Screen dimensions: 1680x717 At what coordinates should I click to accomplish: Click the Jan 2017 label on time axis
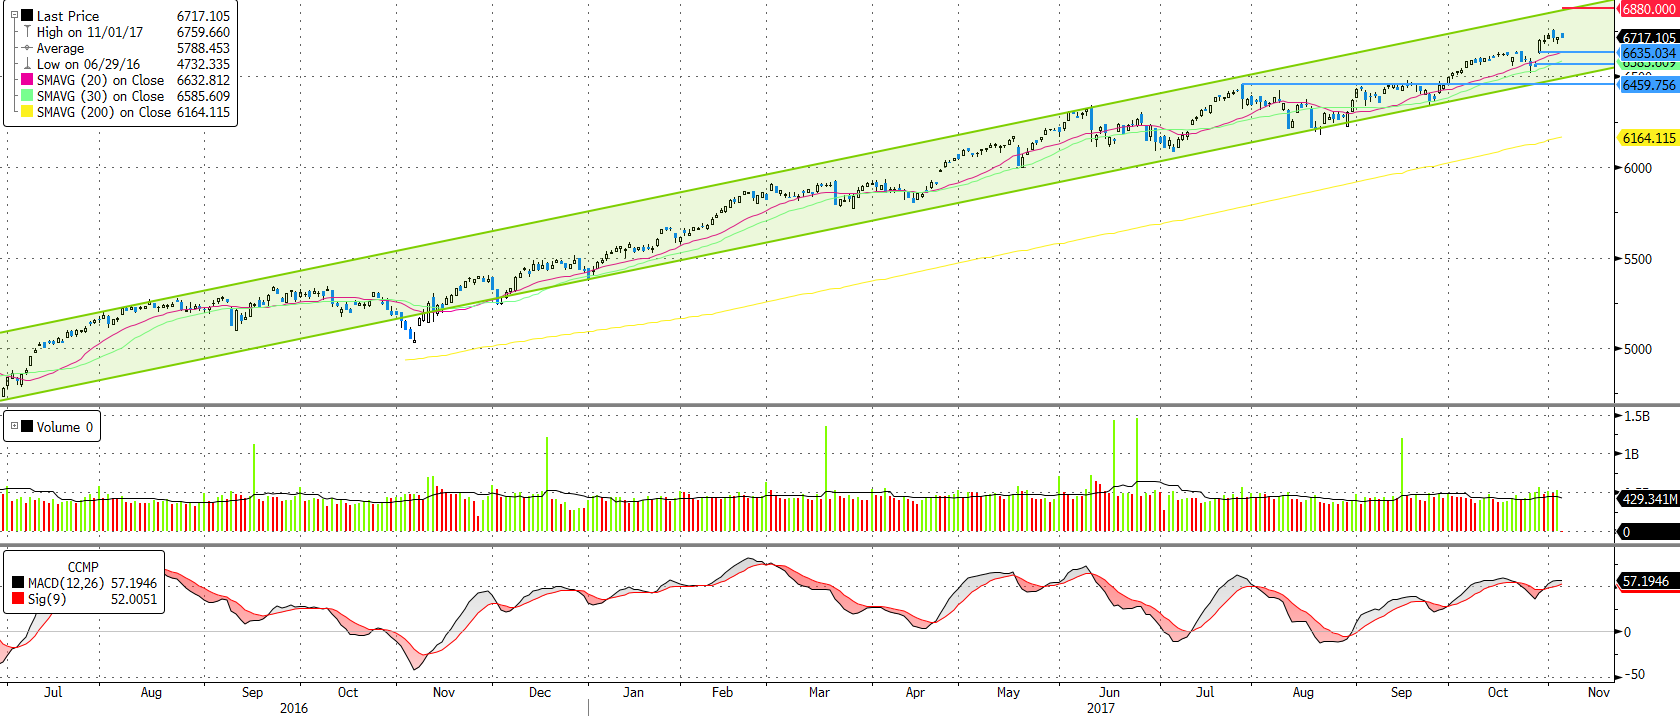tap(633, 692)
